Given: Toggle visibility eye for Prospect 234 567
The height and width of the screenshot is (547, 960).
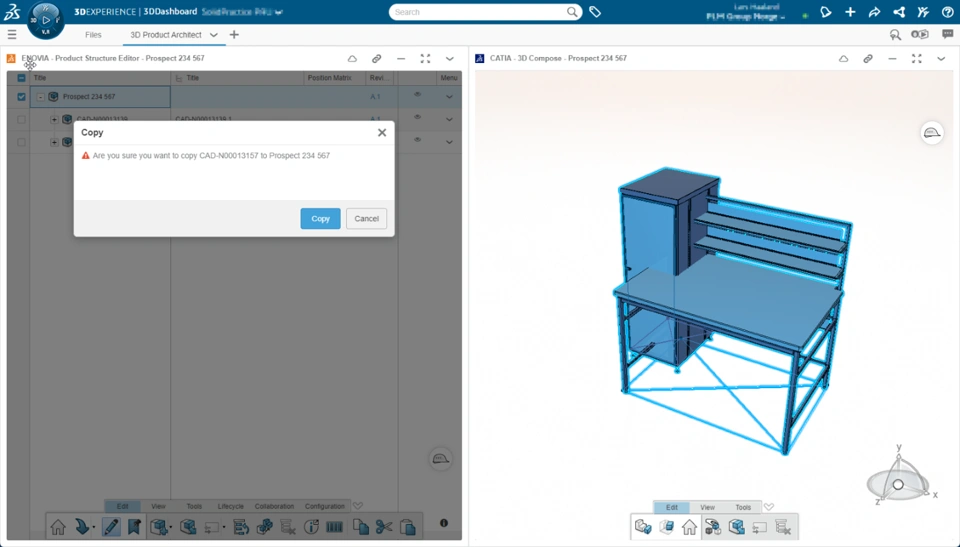Looking at the screenshot, I should [x=418, y=94].
